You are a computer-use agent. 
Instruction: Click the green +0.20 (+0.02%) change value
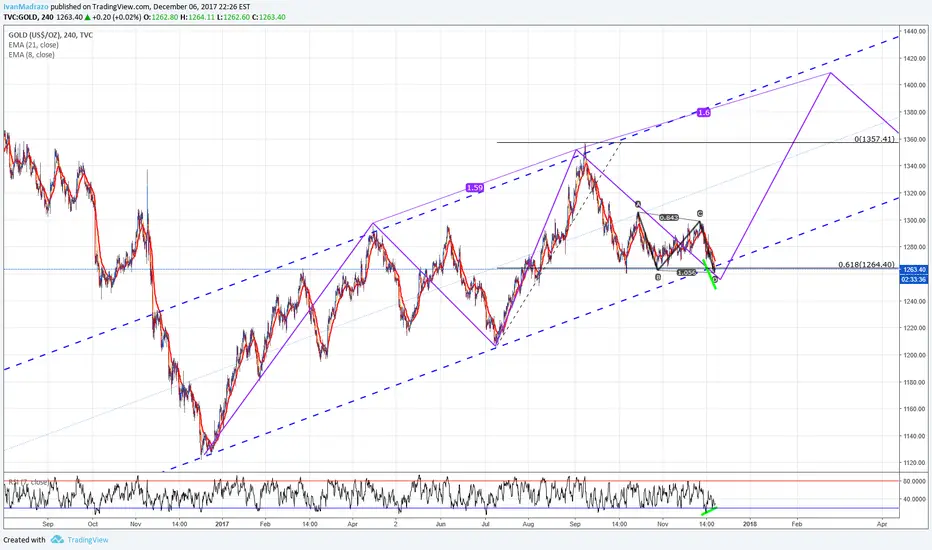[118, 17]
